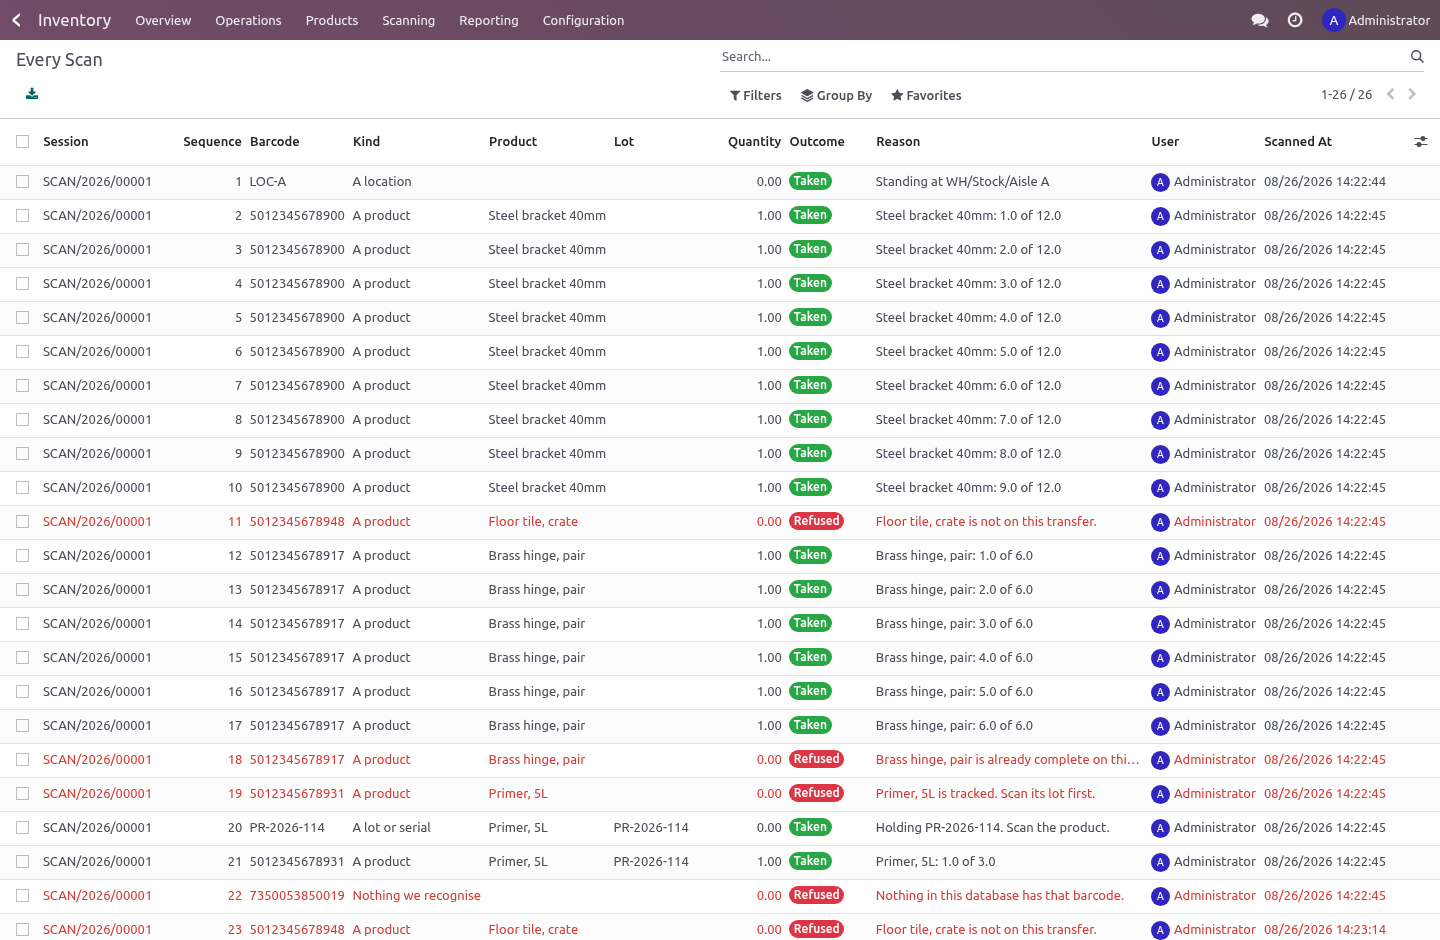Click 'Primer, 5L: 1.0 of 3.0' reason

point(935,862)
